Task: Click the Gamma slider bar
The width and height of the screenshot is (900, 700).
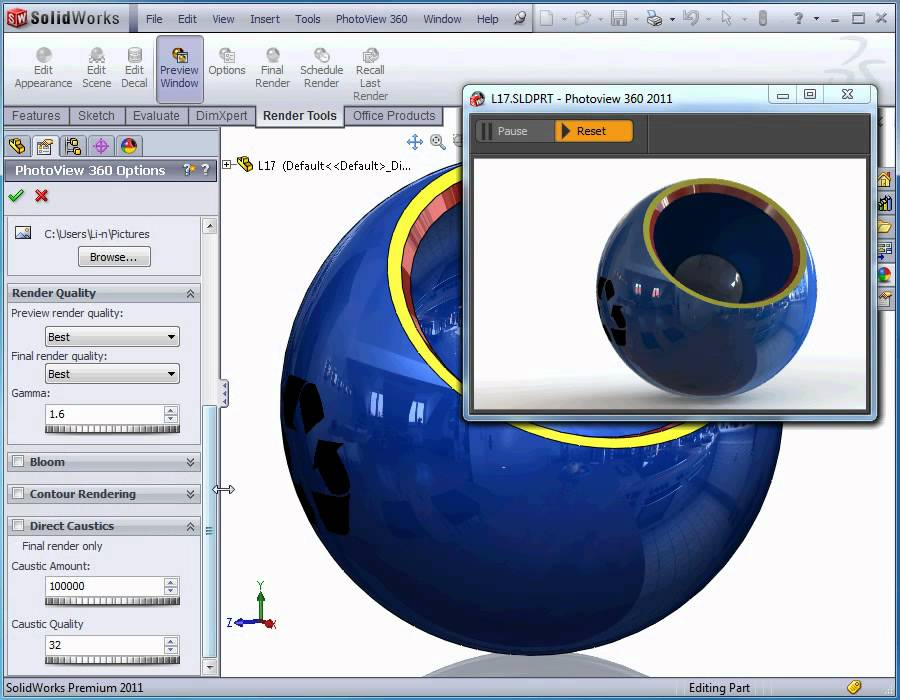Action: click(112, 429)
